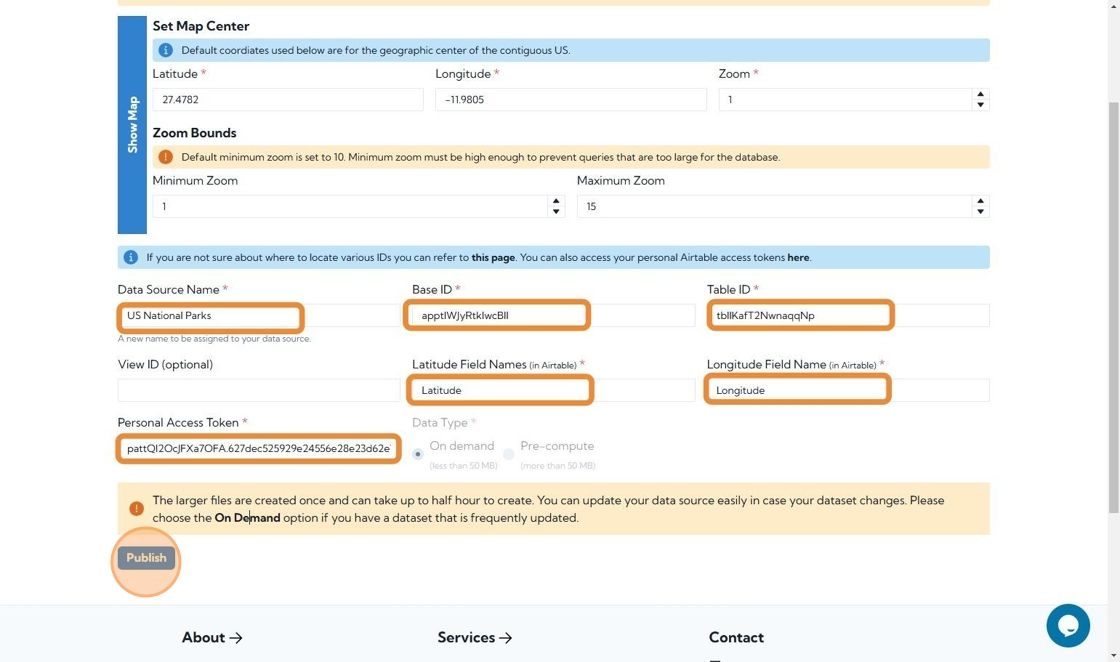The height and width of the screenshot is (662, 1120).
Task: Click the scrollbar down arrow
Action: [1114, 656]
